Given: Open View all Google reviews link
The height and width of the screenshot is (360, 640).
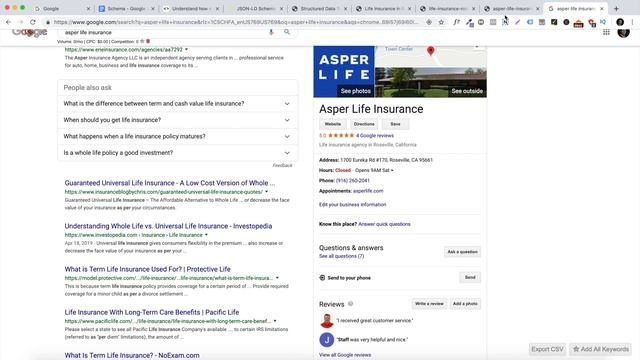Looking at the screenshot, I should pos(345,355).
